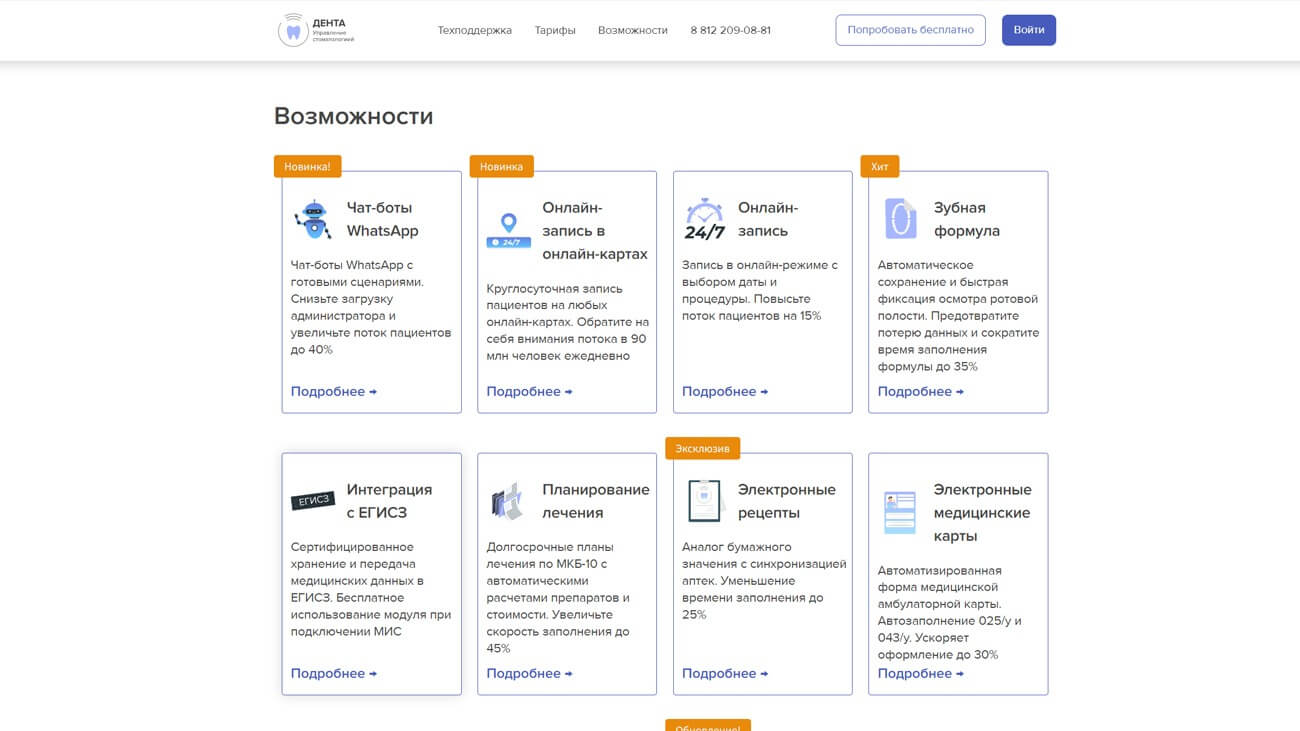The height and width of the screenshot is (731, 1300).
Task: Click the Планирование лечения icon
Action: tap(508, 501)
